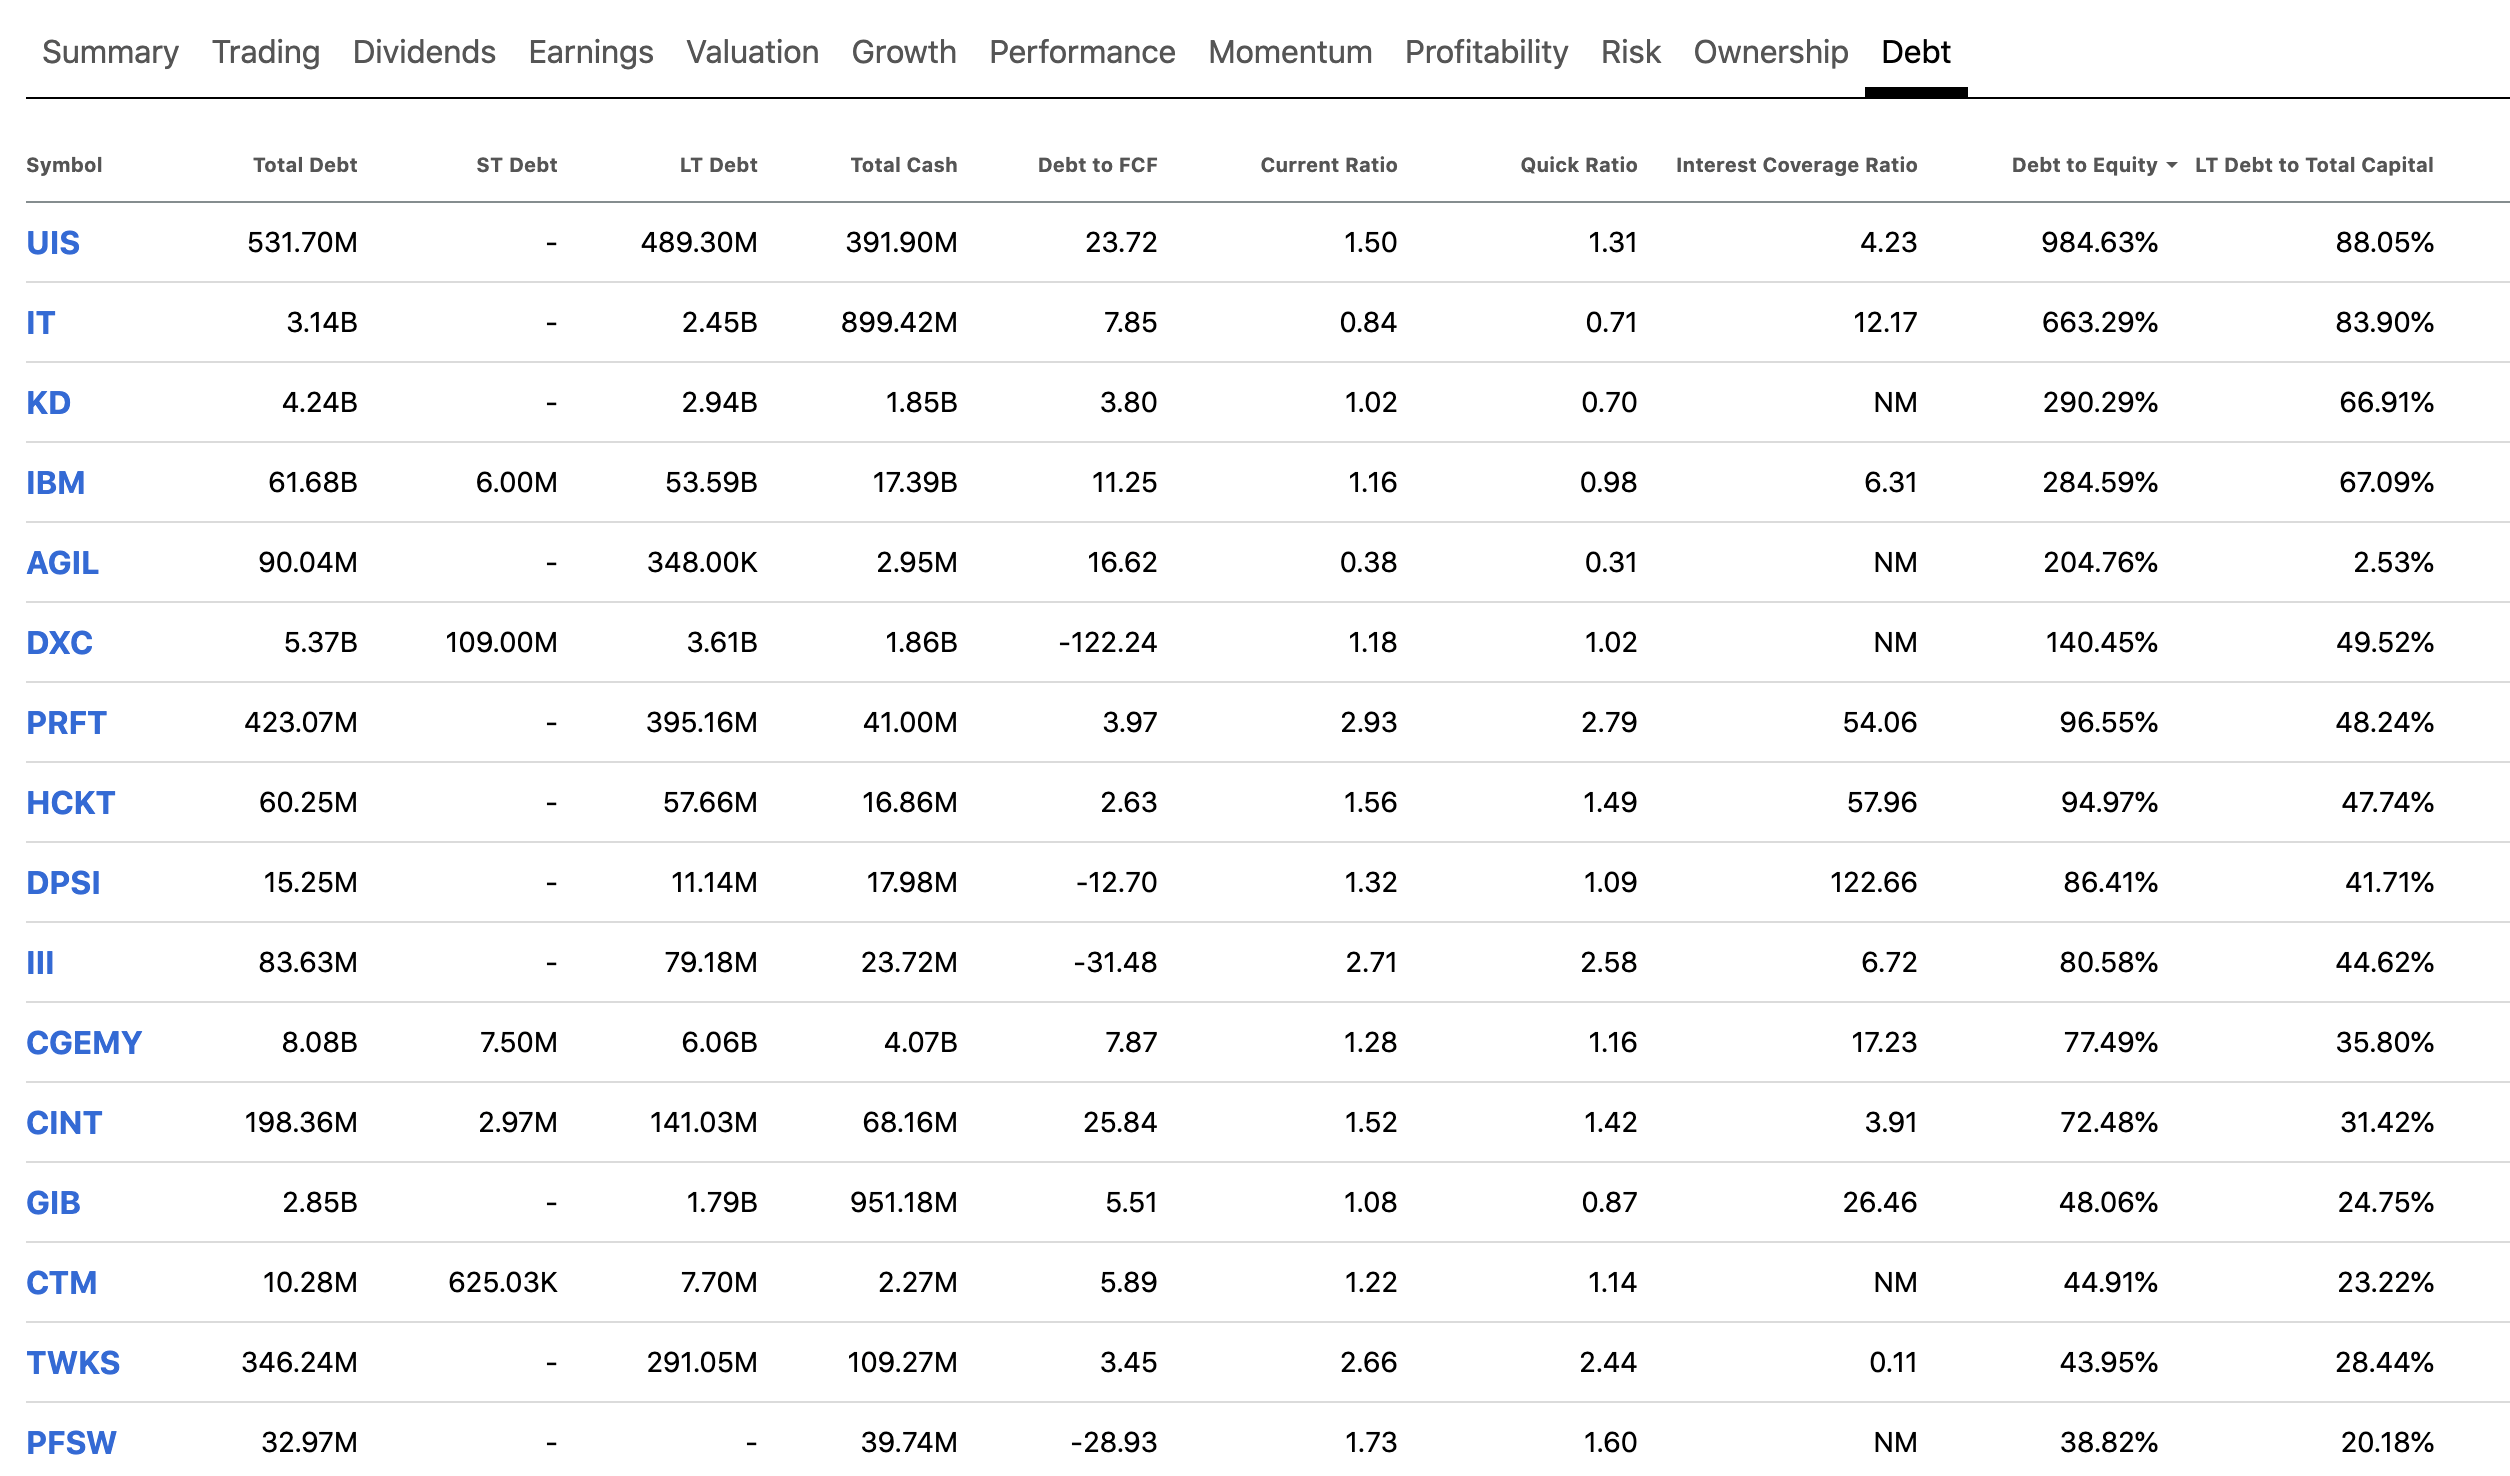
Task: Switch to the Dividends tab
Action: [424, 52]
